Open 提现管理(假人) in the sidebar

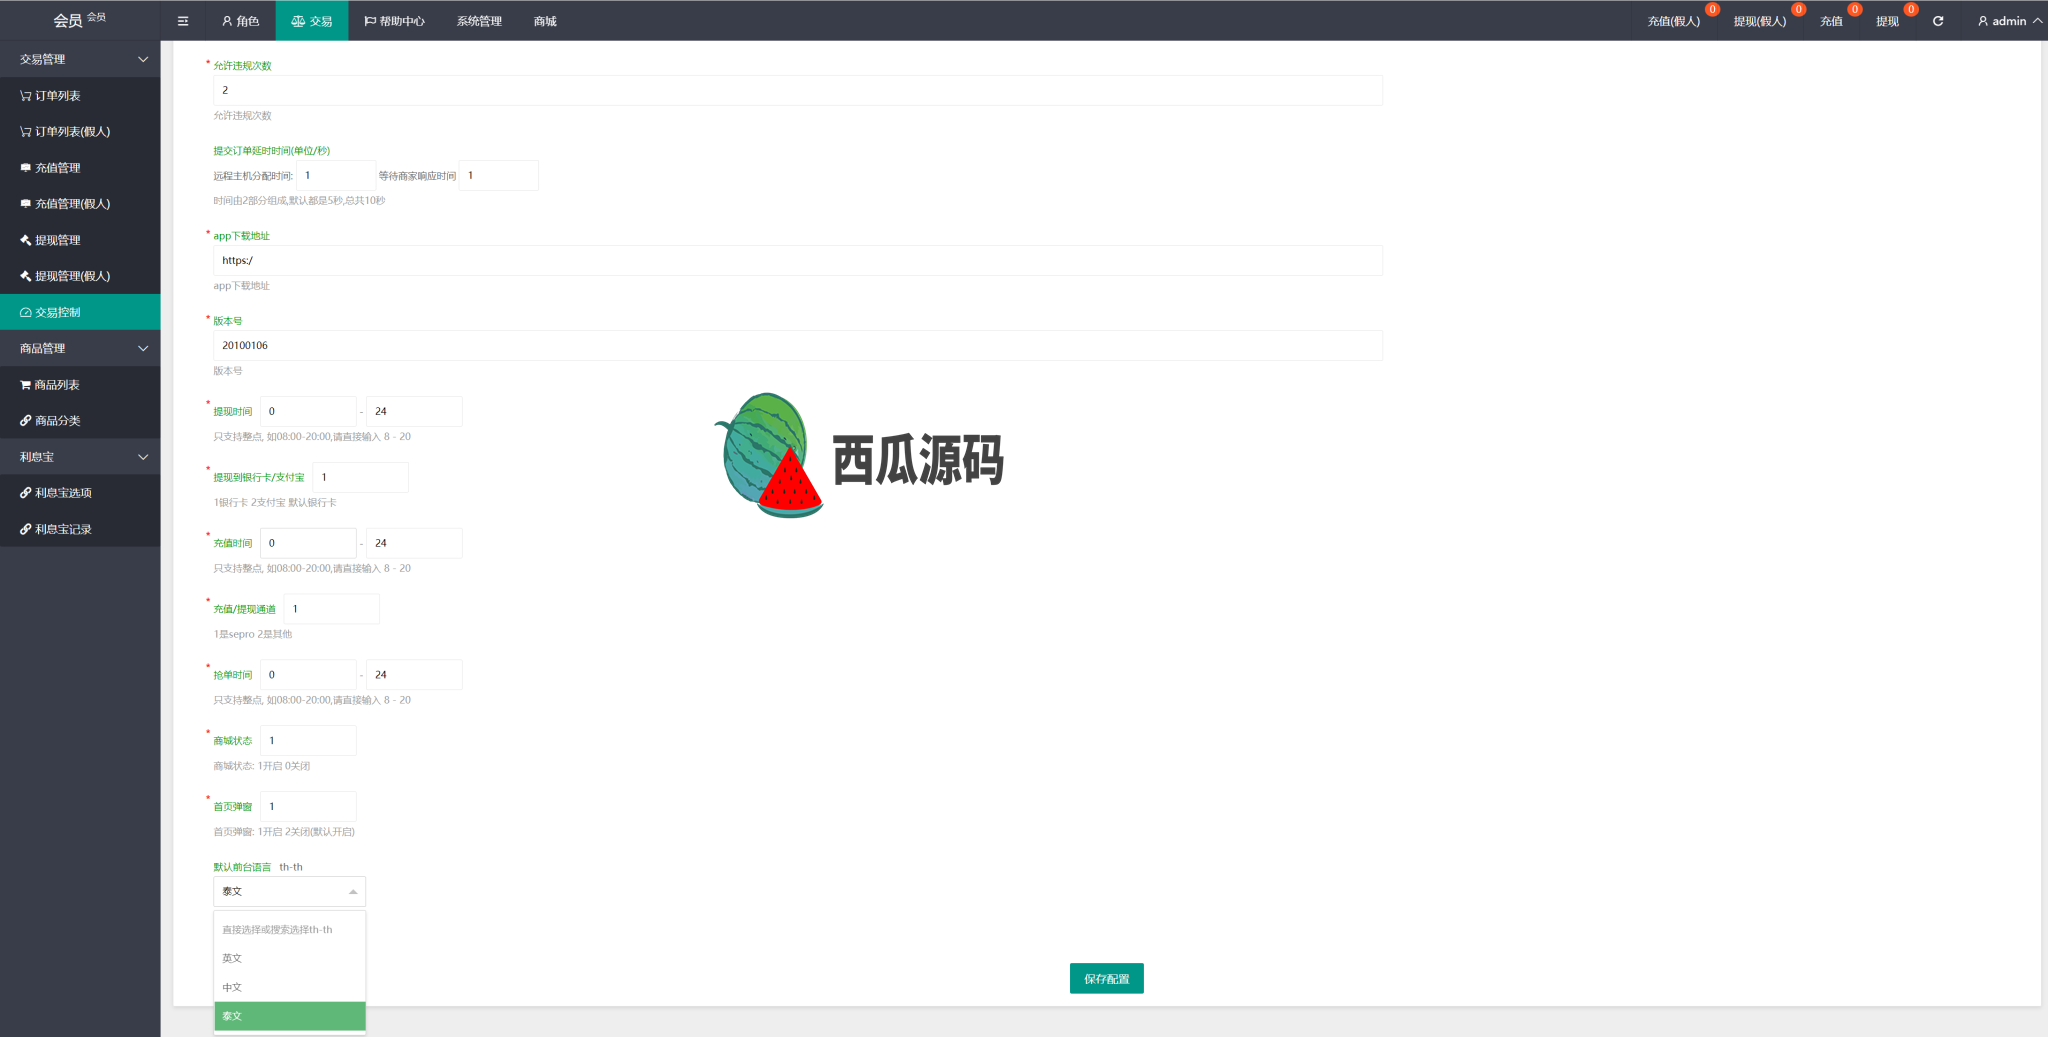coord(80,276)
